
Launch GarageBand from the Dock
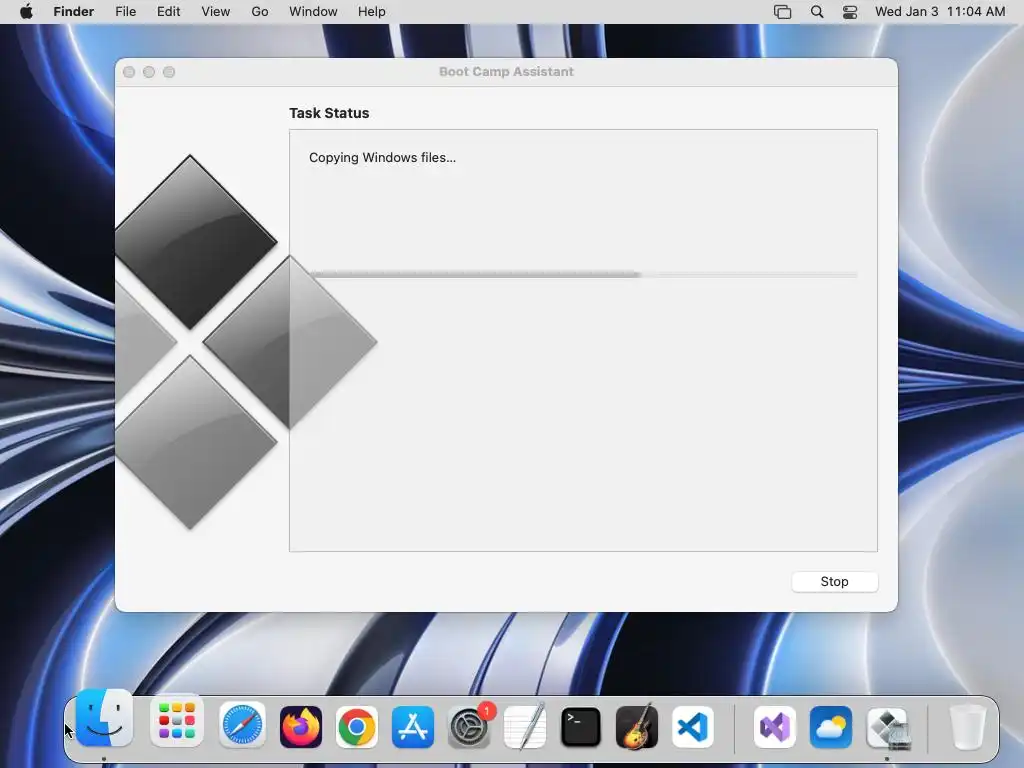click(637, 726)
